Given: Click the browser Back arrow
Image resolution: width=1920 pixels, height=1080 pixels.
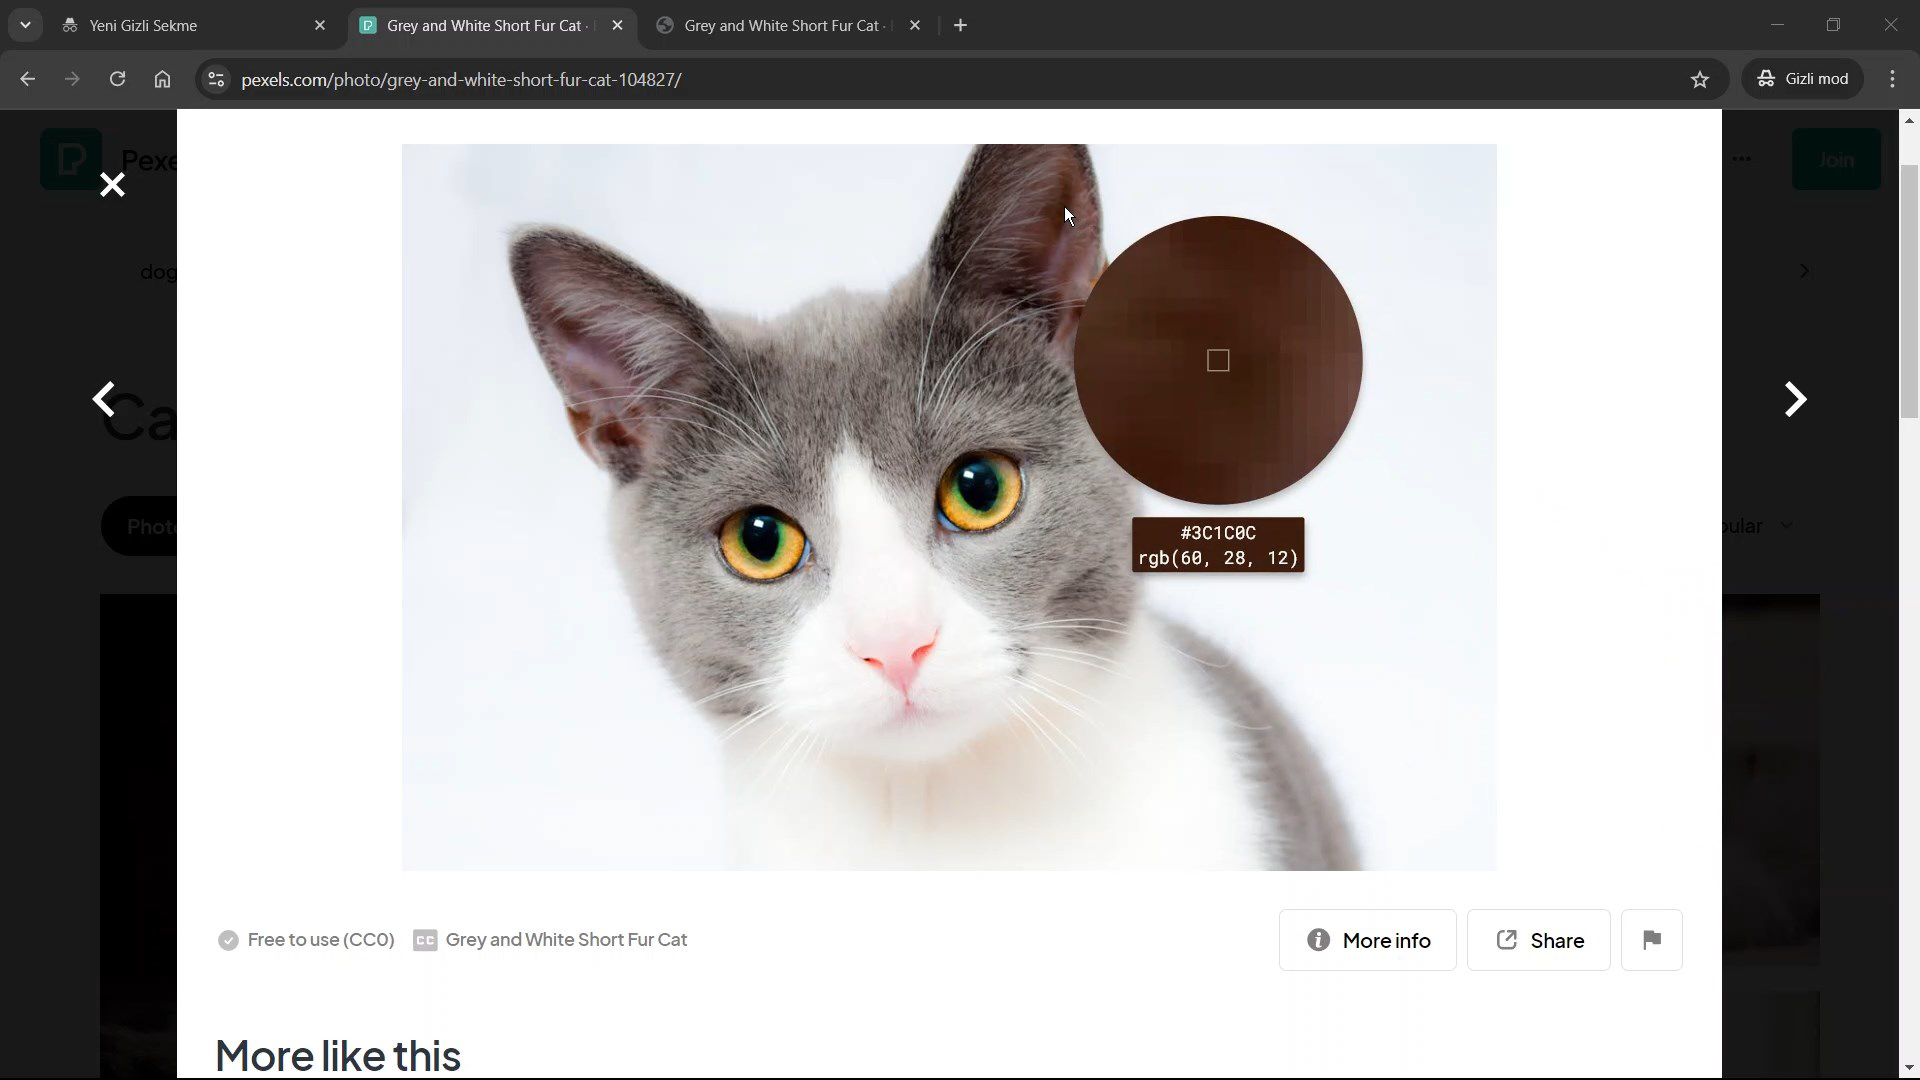Looking at the screenshot, I should click(x=27, y=79).
